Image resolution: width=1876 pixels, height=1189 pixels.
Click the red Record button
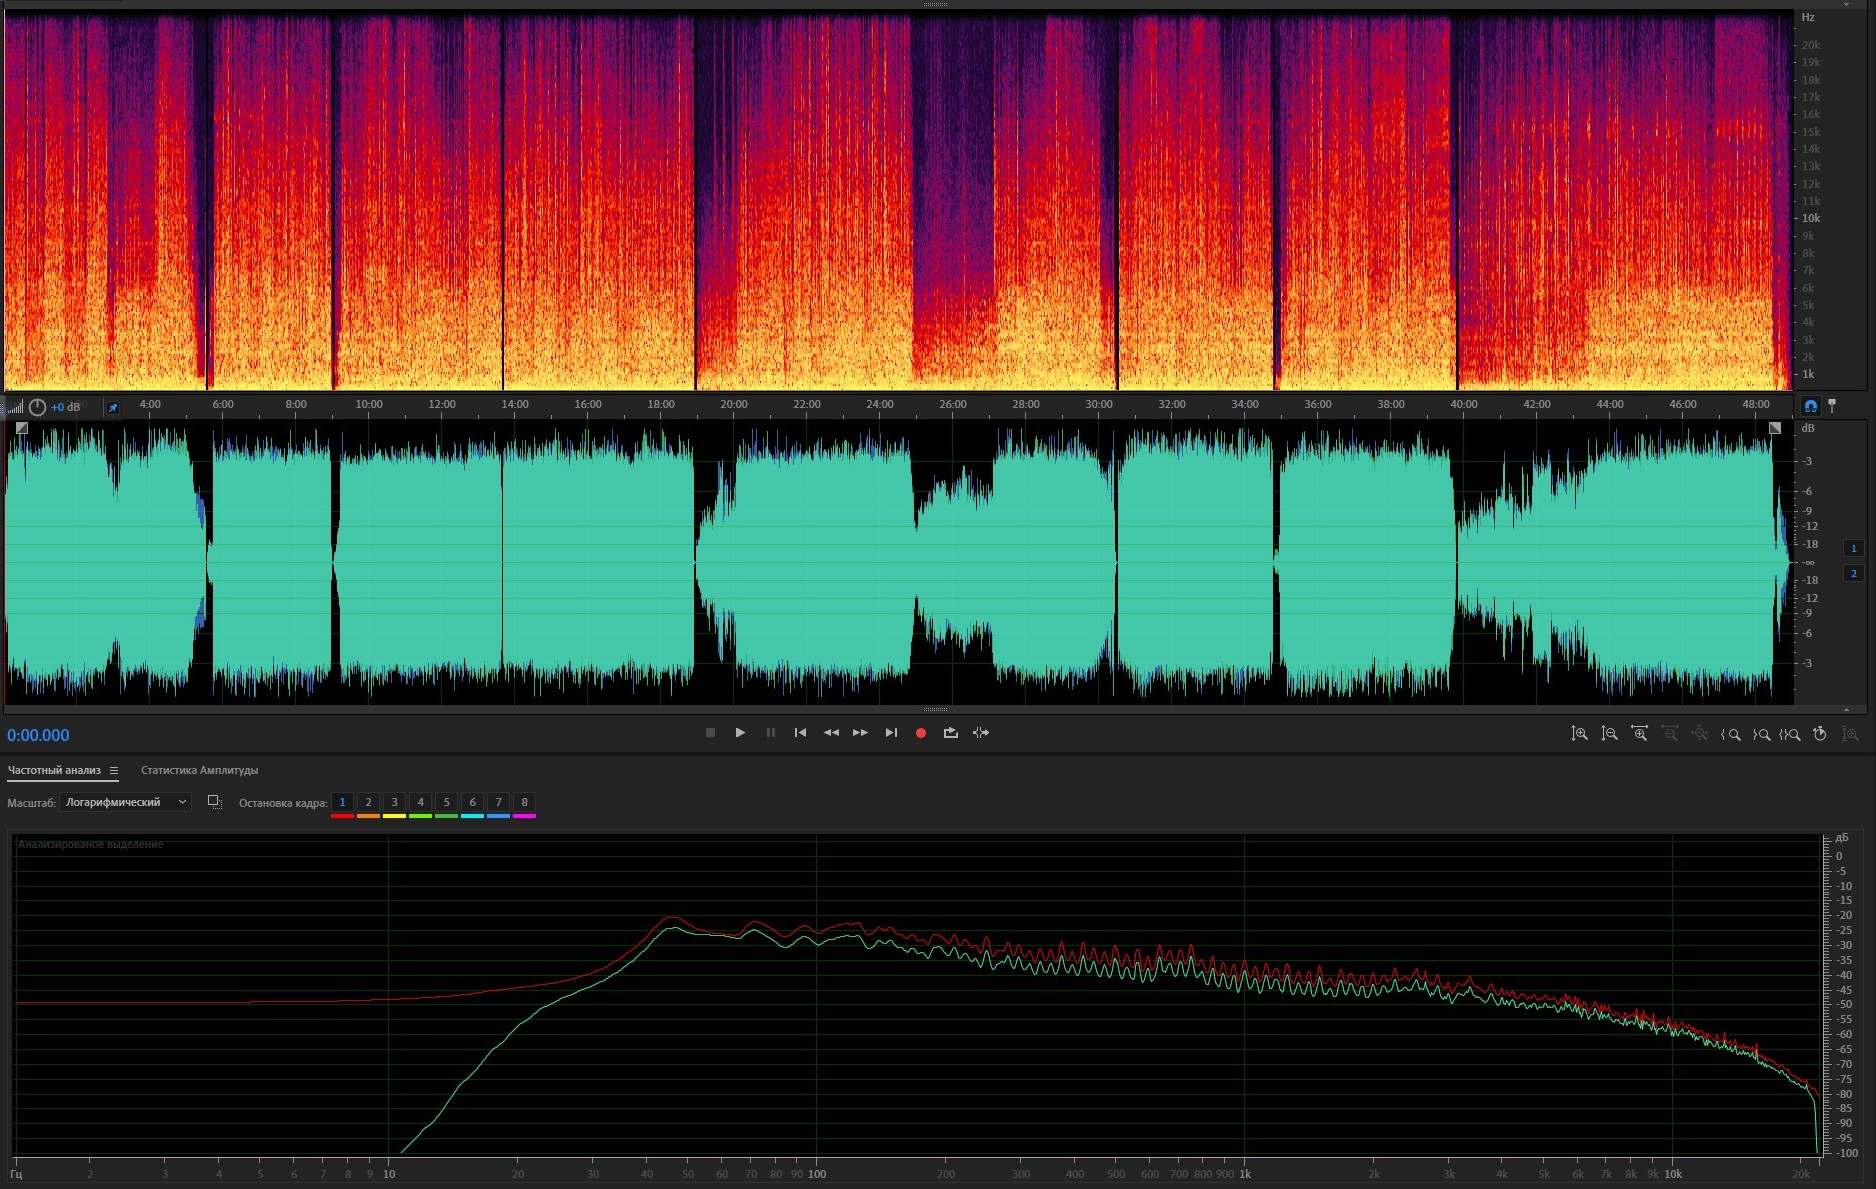(x=920, y=733)
